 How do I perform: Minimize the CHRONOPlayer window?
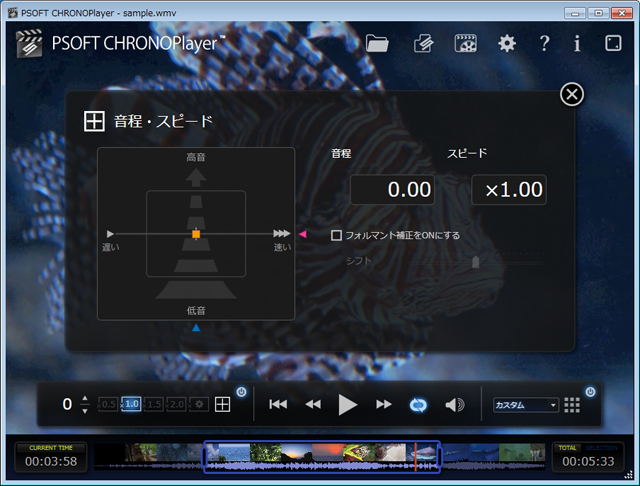575,13
